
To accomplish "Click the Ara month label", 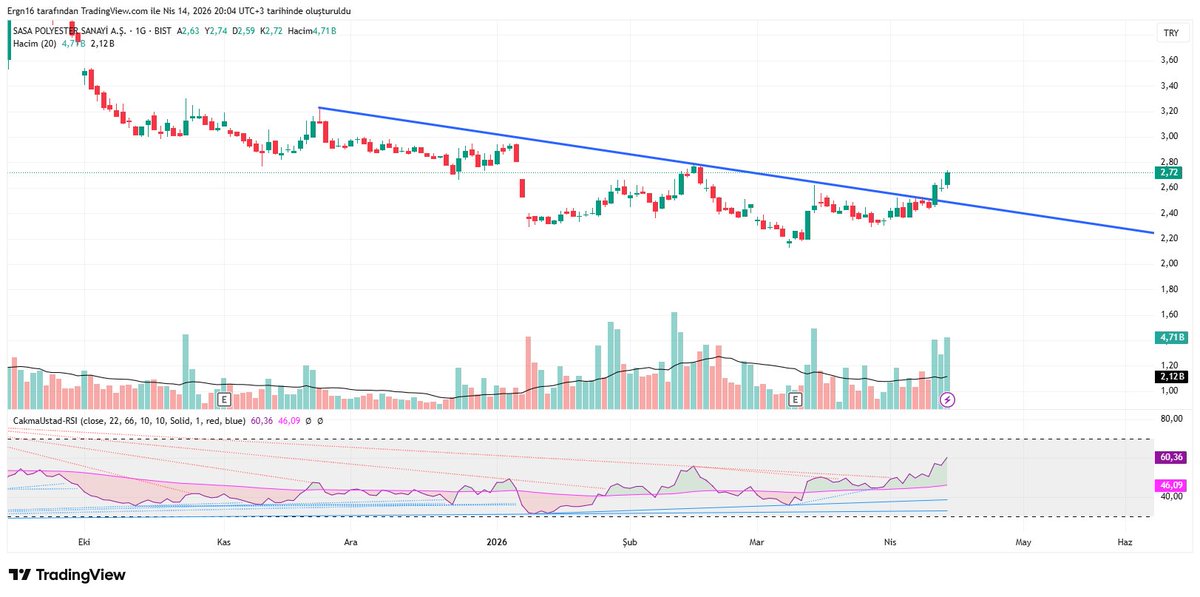I will click(x=351, y=542).
